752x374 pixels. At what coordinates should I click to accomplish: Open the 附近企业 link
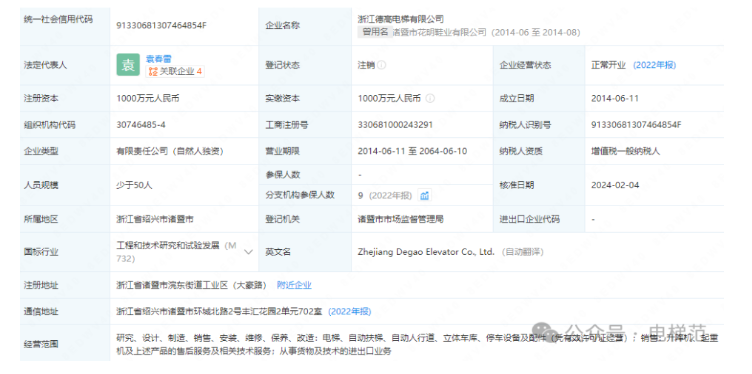point(294,285)
